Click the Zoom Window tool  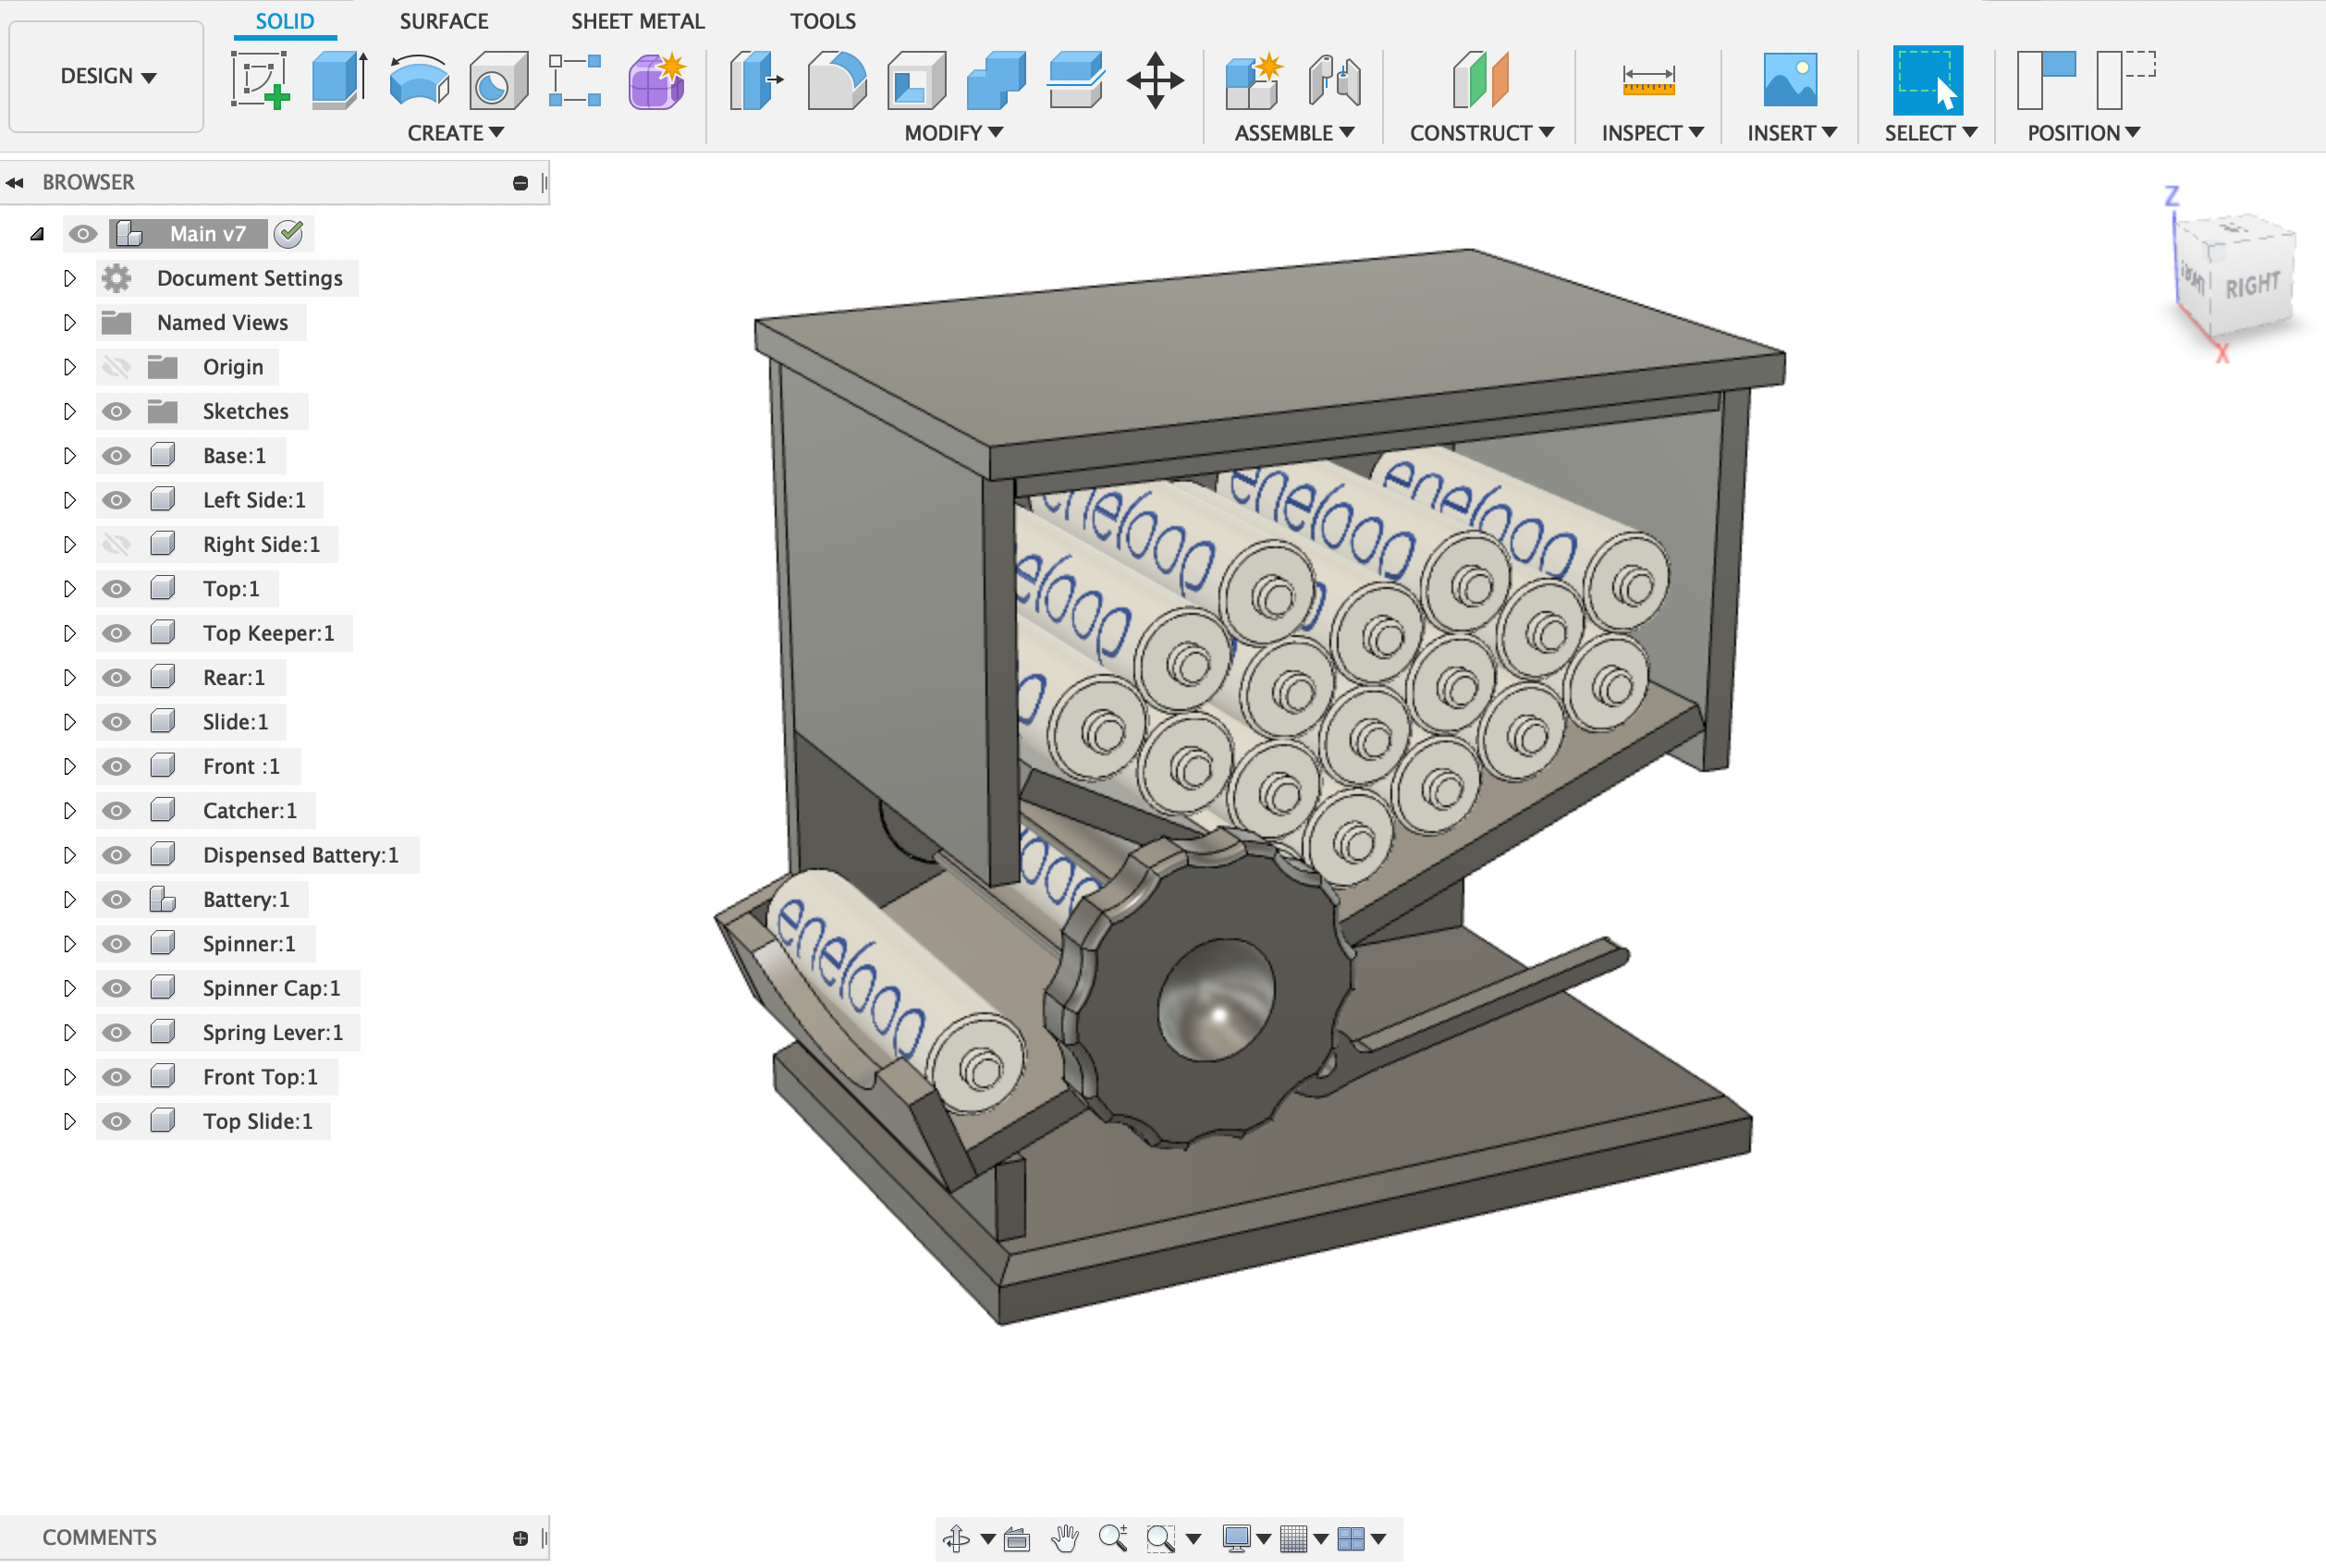pyautogui.click(x=1161, y=1538)
